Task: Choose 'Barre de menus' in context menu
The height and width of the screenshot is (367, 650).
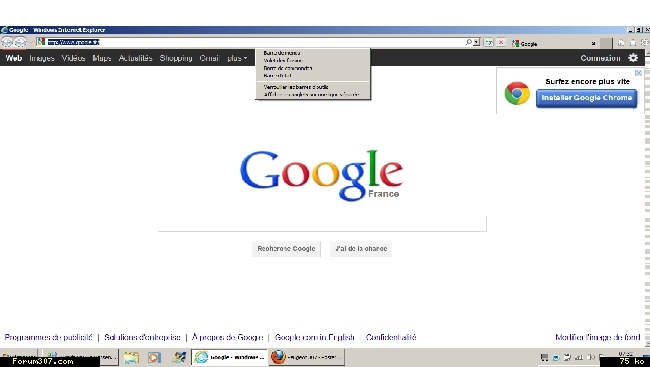Action: pyautogui.click(x=313, y=53)
